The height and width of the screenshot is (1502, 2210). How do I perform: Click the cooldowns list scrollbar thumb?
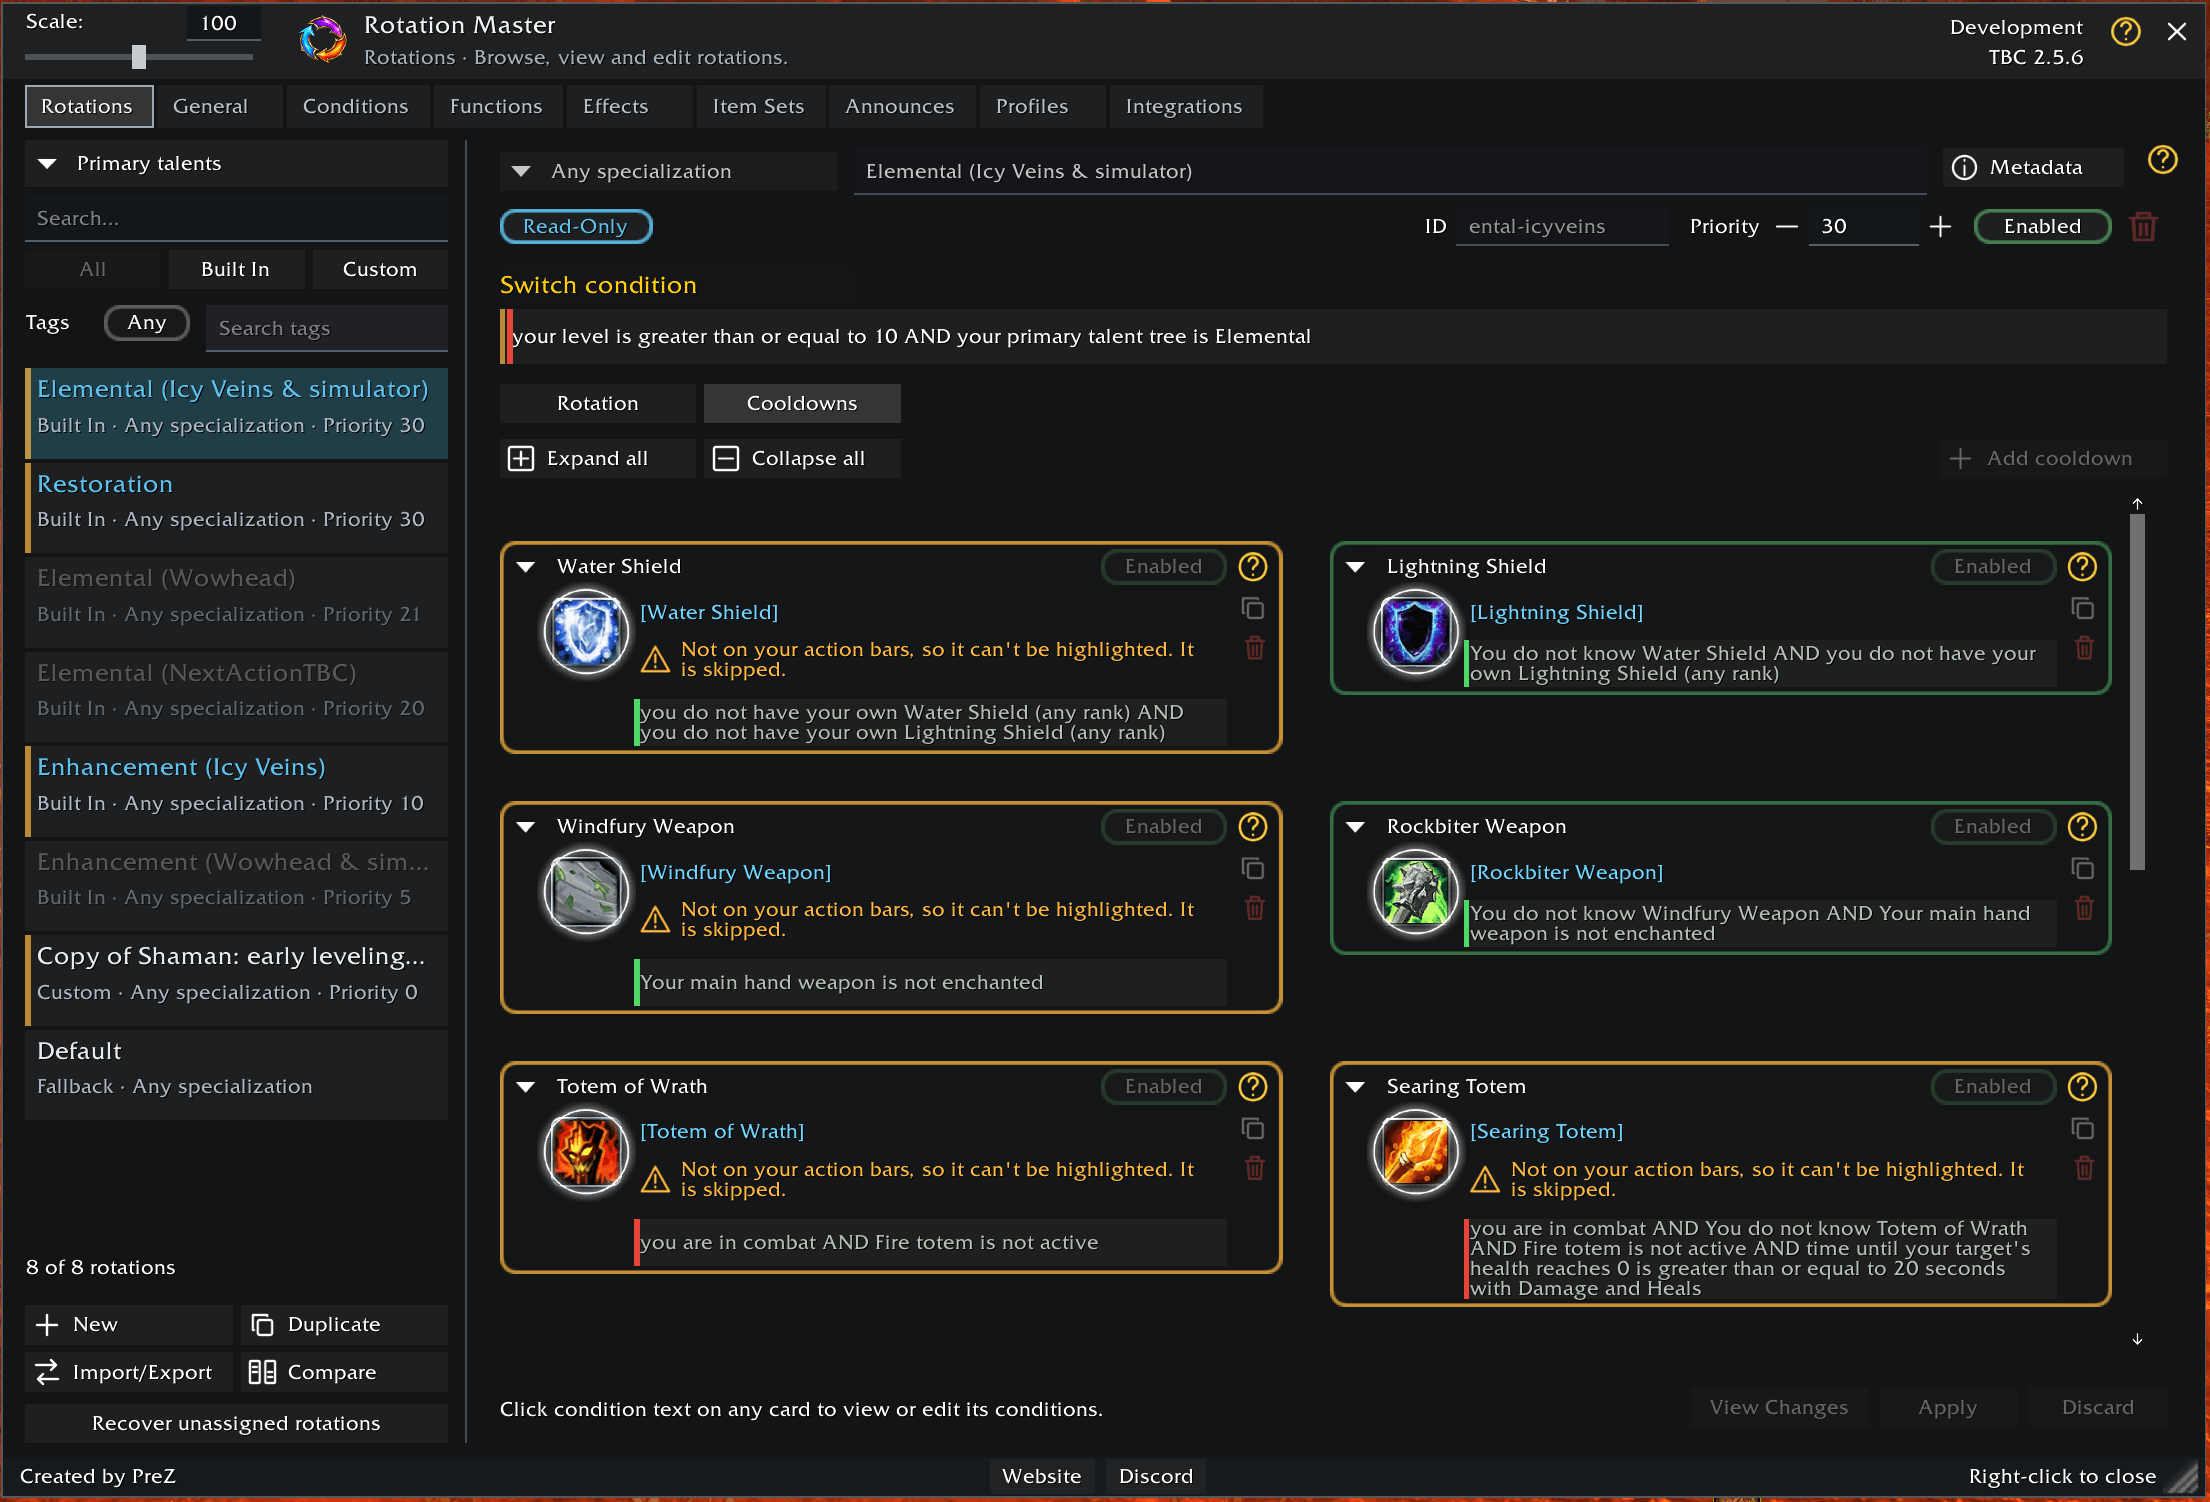(x=2137, y=692)
